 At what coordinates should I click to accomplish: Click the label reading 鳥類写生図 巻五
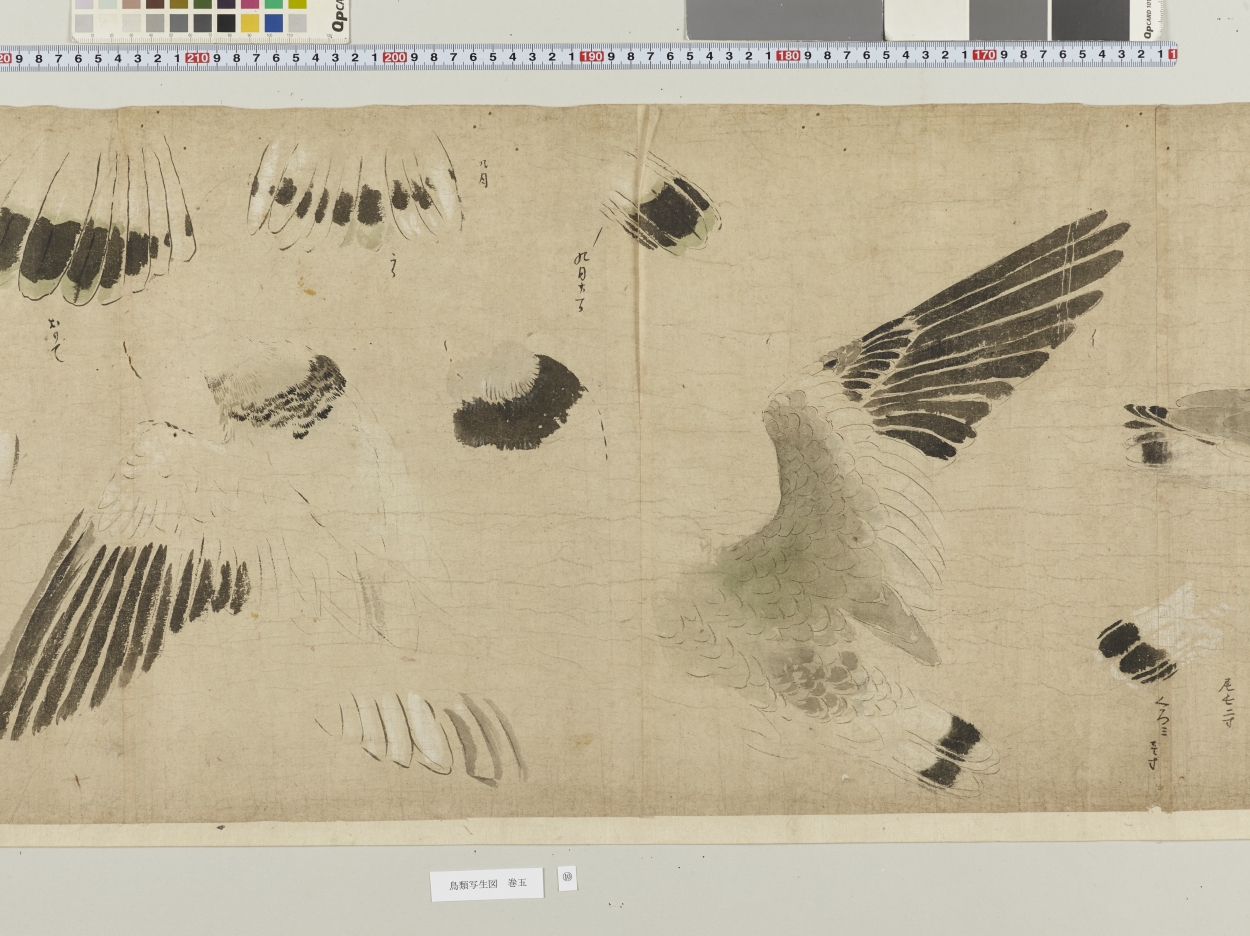487,884
